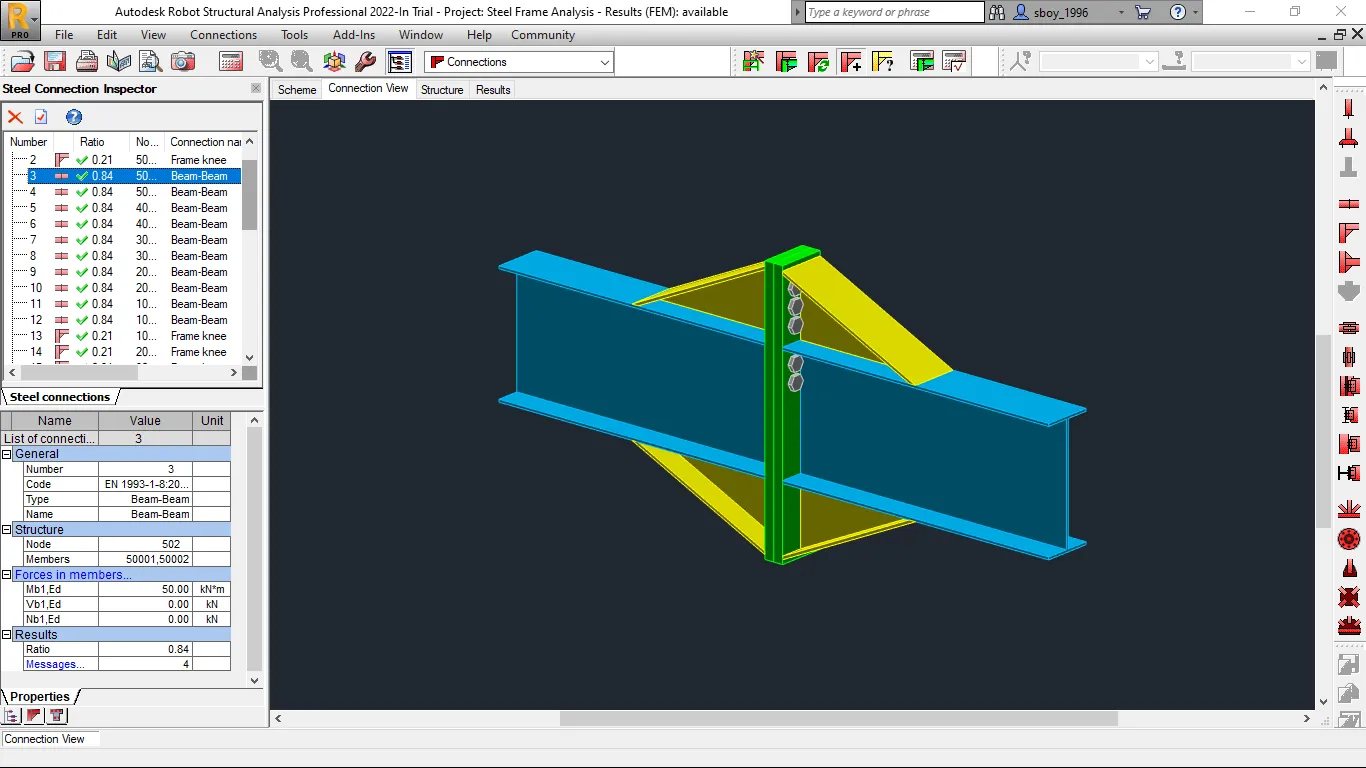Image resolution: width=1366 pixels, height=768 pixels.
Task: Click the connection icon with plus sign
Action: tap(851, 62)
